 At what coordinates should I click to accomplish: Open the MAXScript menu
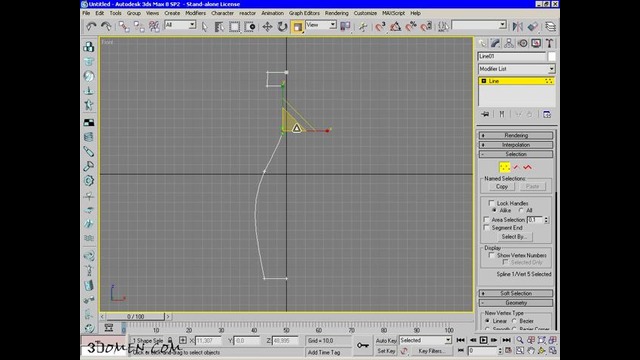click(x=393, y=13)
